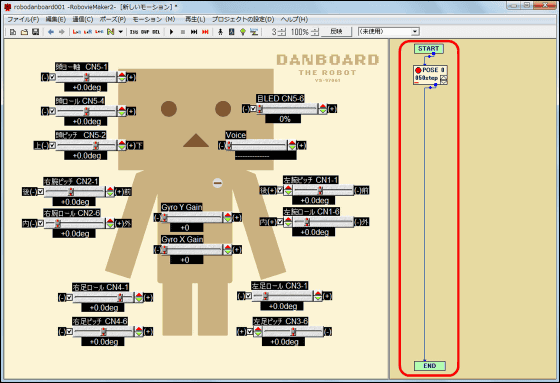The width and height of the screenshot is (560, 383).
Task: Toggle the 右腕ピッチ CN2-1 checkbox
Action: click(x=41, y=192)
